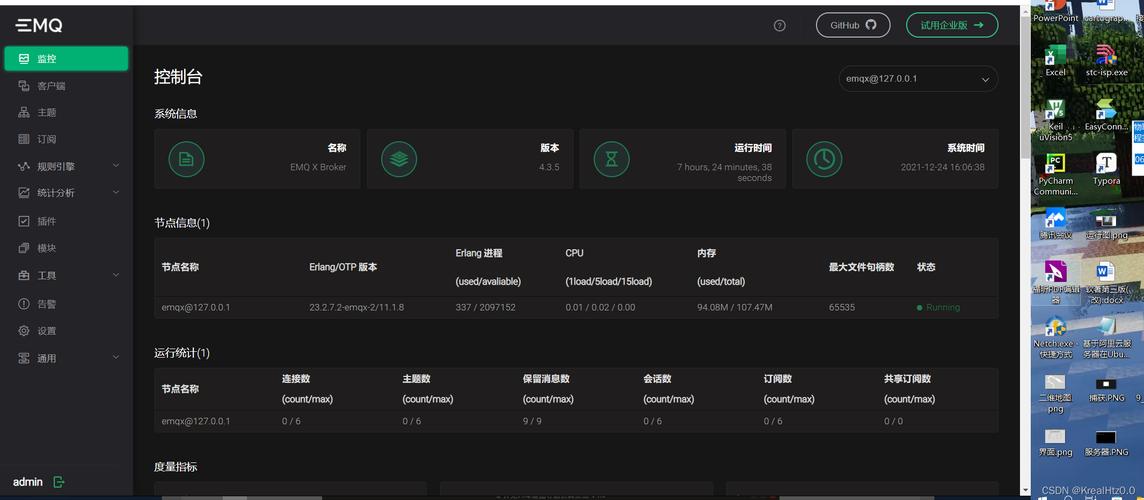The image size is (1144, 500).
Task: Click the 0 / 0 shared subscriptions value
Action: [893, 421]
